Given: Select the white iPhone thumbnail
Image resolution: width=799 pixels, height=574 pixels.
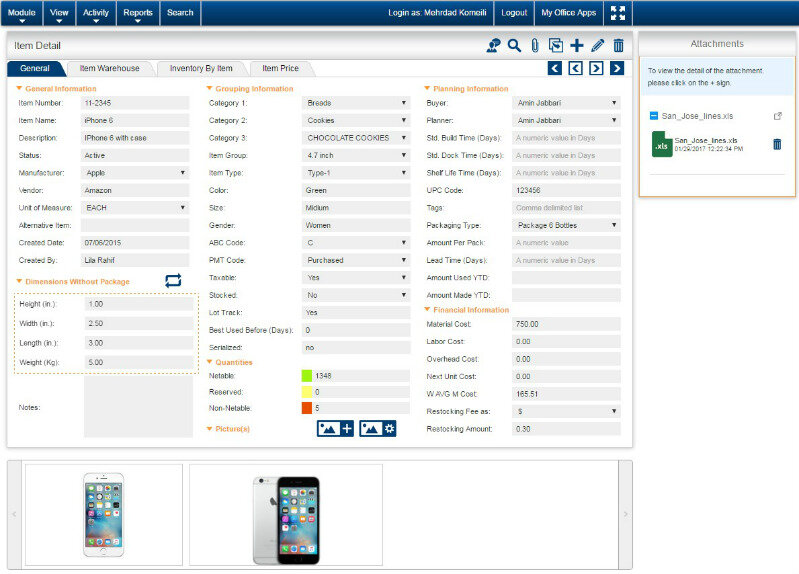Looking at the screenshot, I should tap(104, 514).
